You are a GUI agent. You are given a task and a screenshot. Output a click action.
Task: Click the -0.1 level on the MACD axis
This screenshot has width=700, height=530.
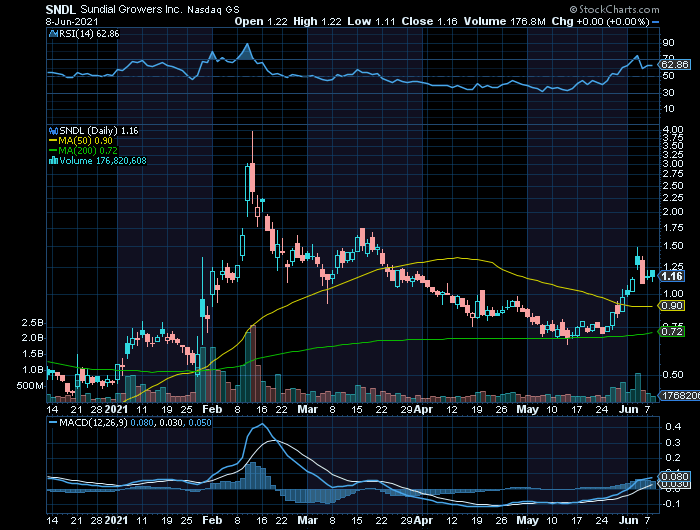[671, 504]
